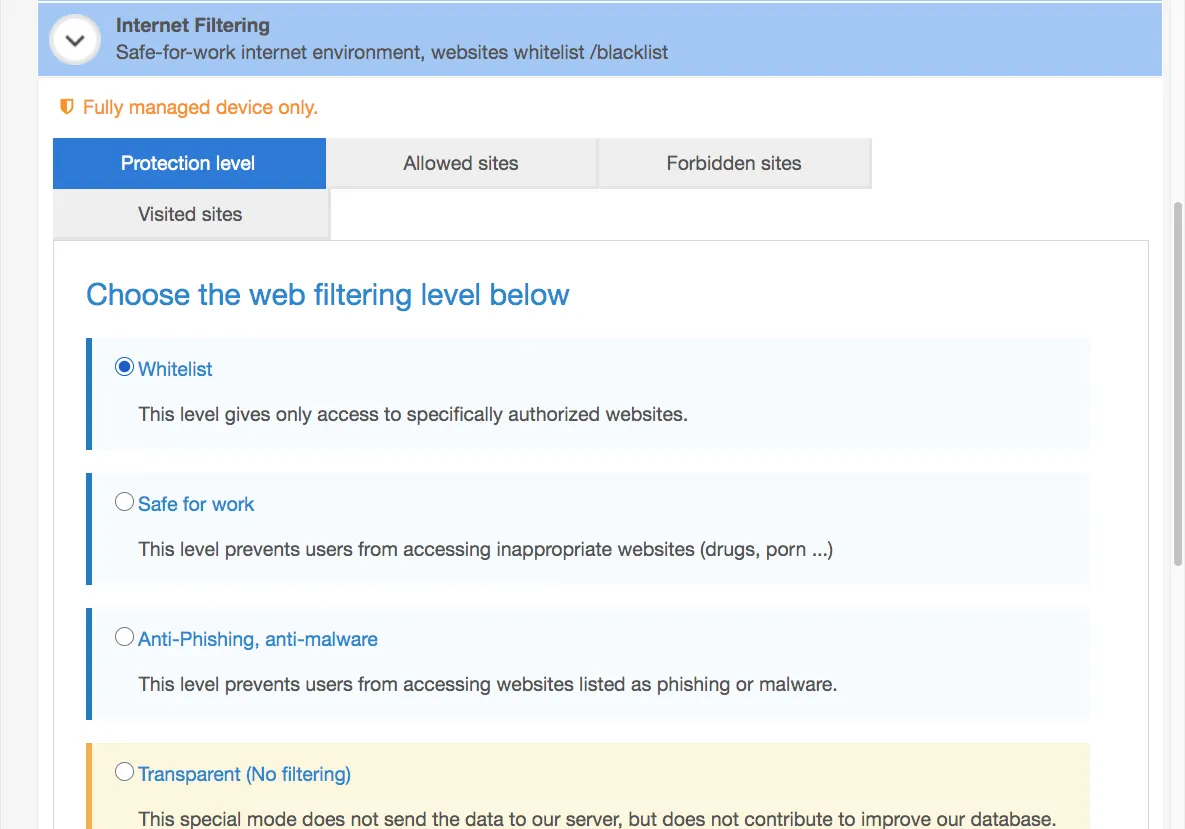Open the Protection level tab
This screenshot has height=829, width=1185.
click(189, 163)
